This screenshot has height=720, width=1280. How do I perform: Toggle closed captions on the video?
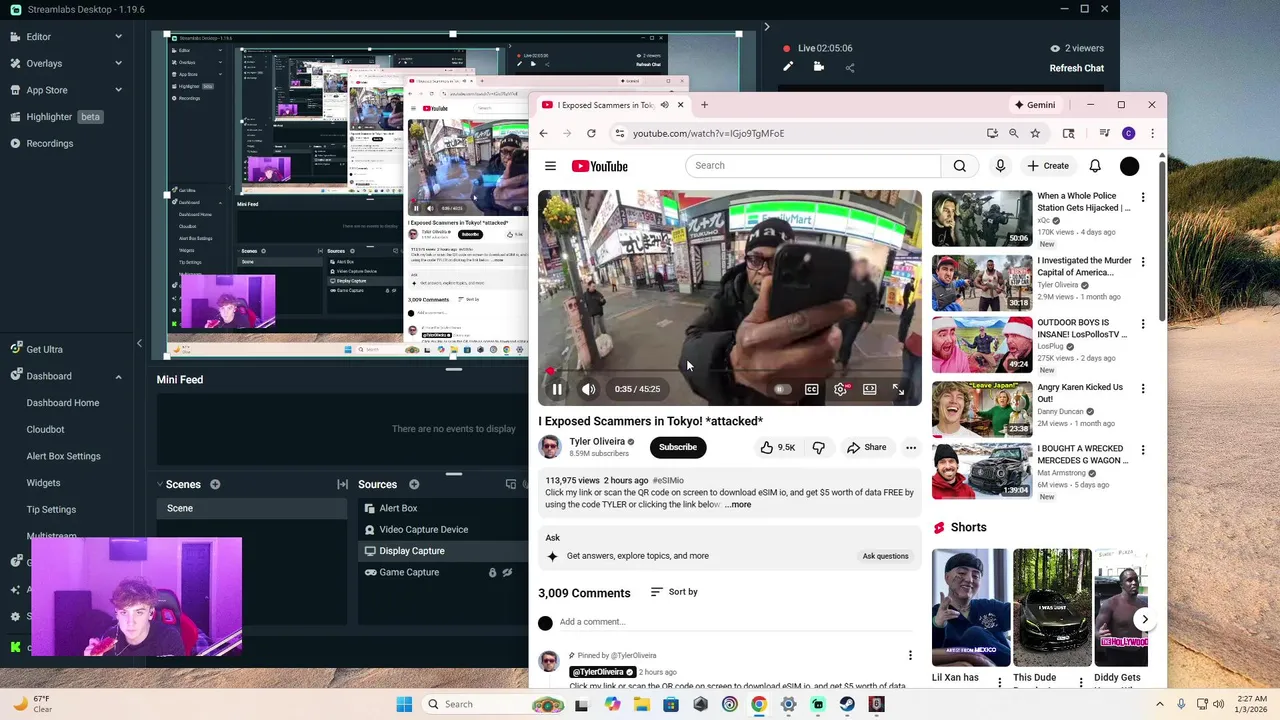pyautogui.click(x=811, y=389)
